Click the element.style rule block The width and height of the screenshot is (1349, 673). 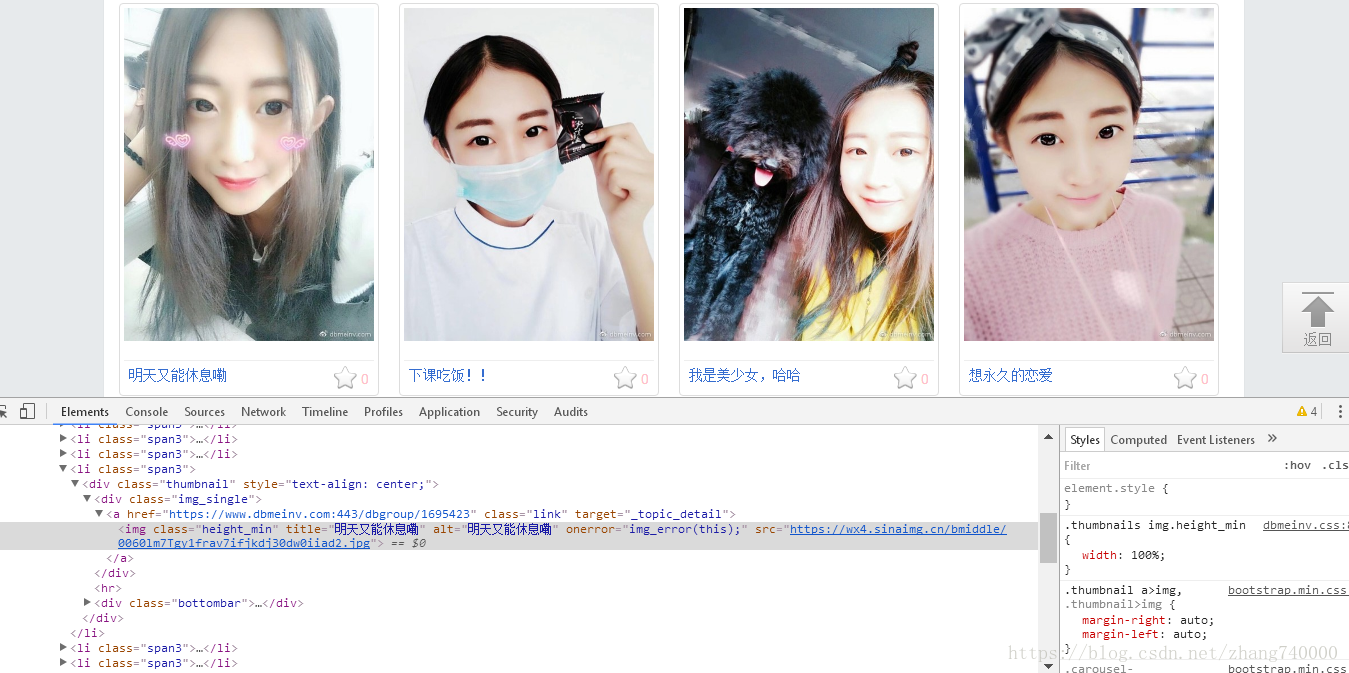click(1205, 496)
